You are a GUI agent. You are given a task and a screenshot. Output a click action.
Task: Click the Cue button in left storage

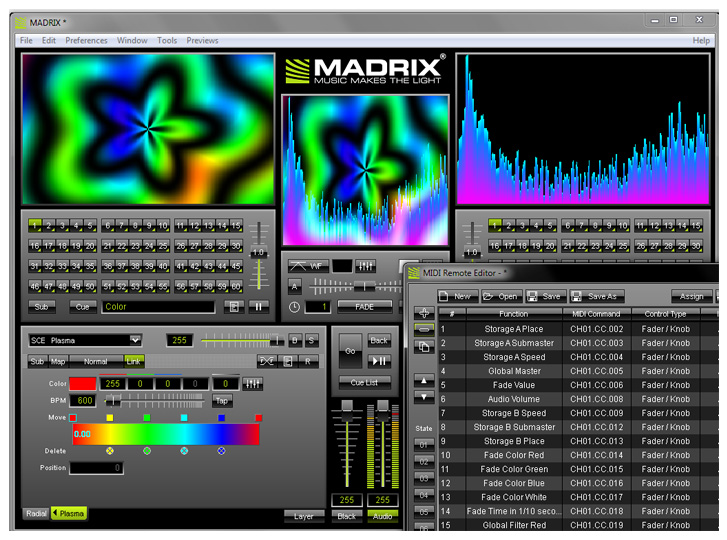click(83, 306)
